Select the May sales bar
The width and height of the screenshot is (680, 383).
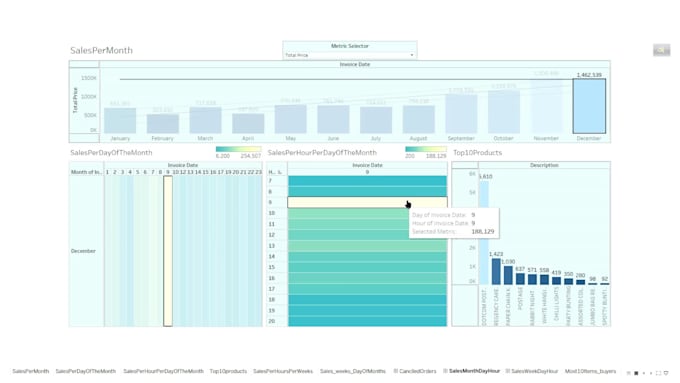[x=291, y=119]
